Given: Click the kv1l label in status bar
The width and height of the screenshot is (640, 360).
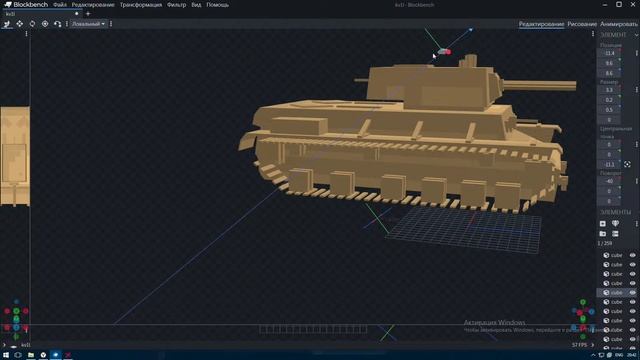Looking at the screenshot, I should point(26,345).
